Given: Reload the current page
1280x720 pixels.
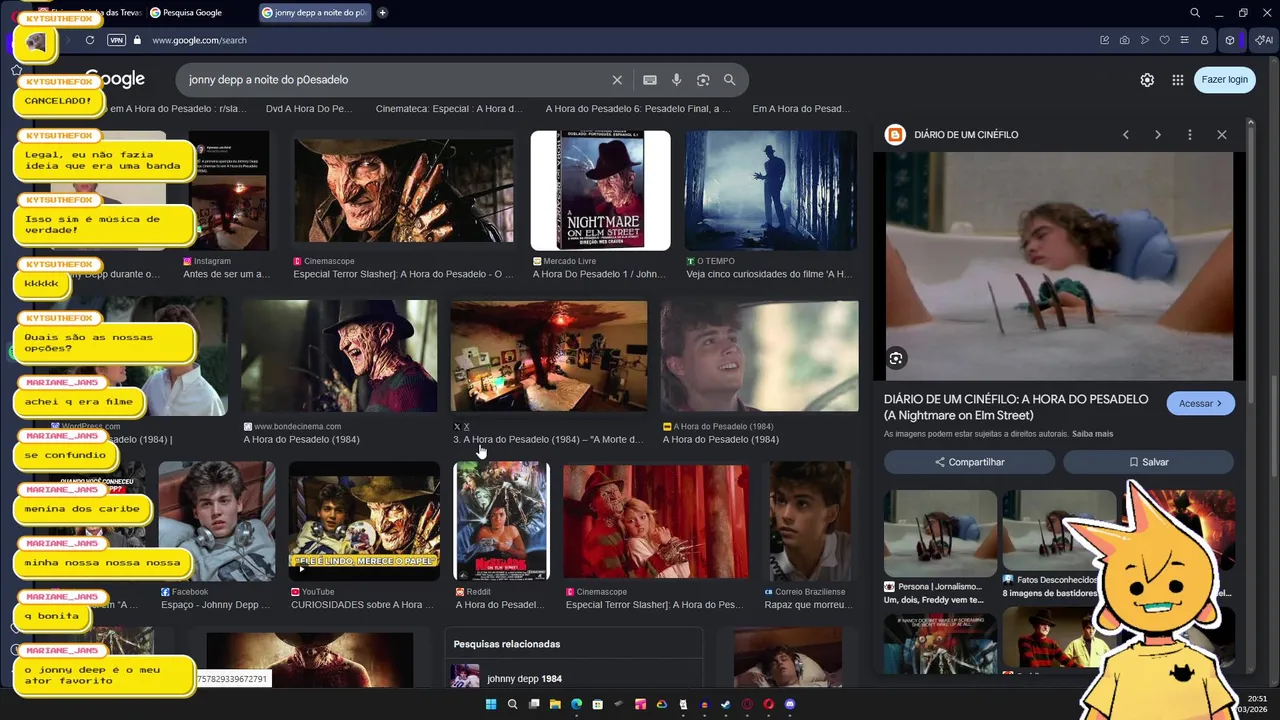Looking at the screenshot, I should click(x=90, y=40).
